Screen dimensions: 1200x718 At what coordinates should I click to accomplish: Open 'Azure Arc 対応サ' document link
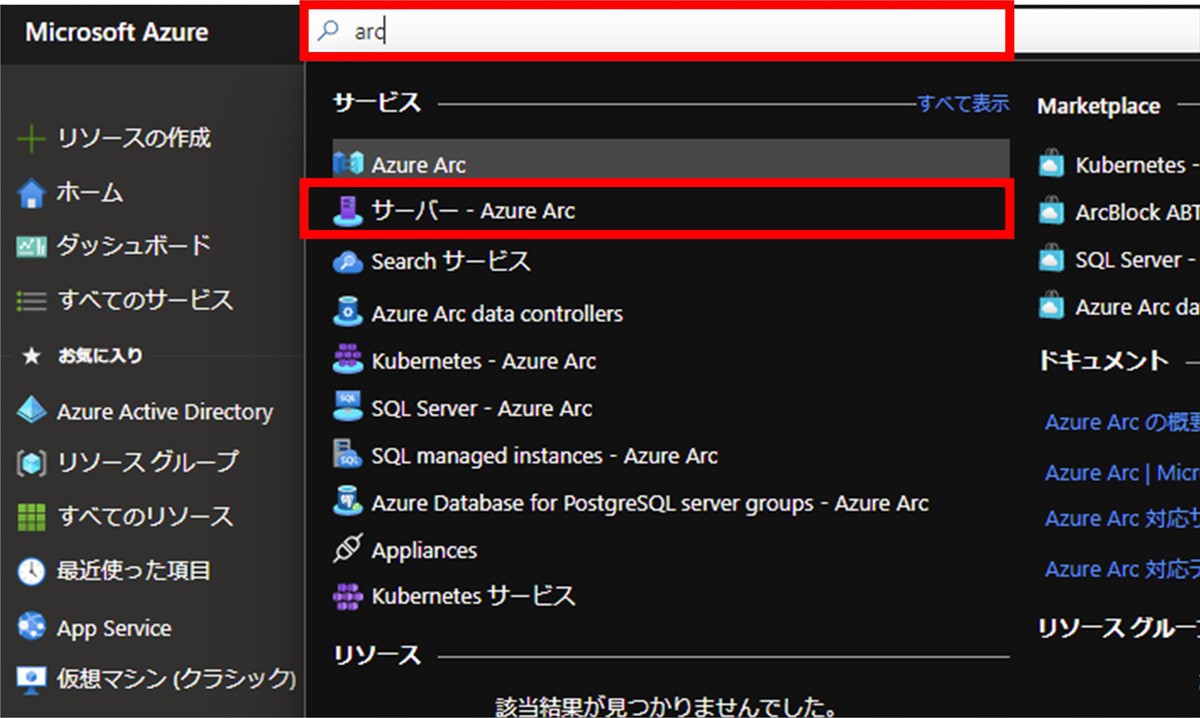click(x=1122, y=519)
